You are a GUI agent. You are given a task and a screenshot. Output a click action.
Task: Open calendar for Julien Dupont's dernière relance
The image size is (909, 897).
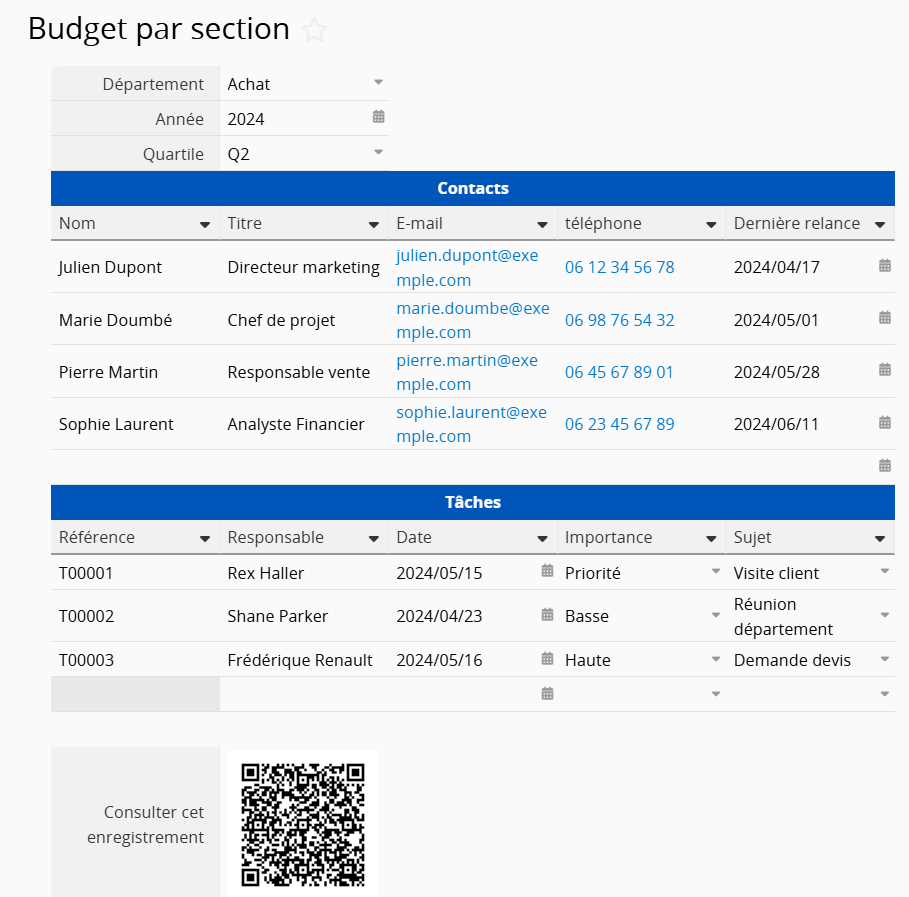(x=885, y=265)
